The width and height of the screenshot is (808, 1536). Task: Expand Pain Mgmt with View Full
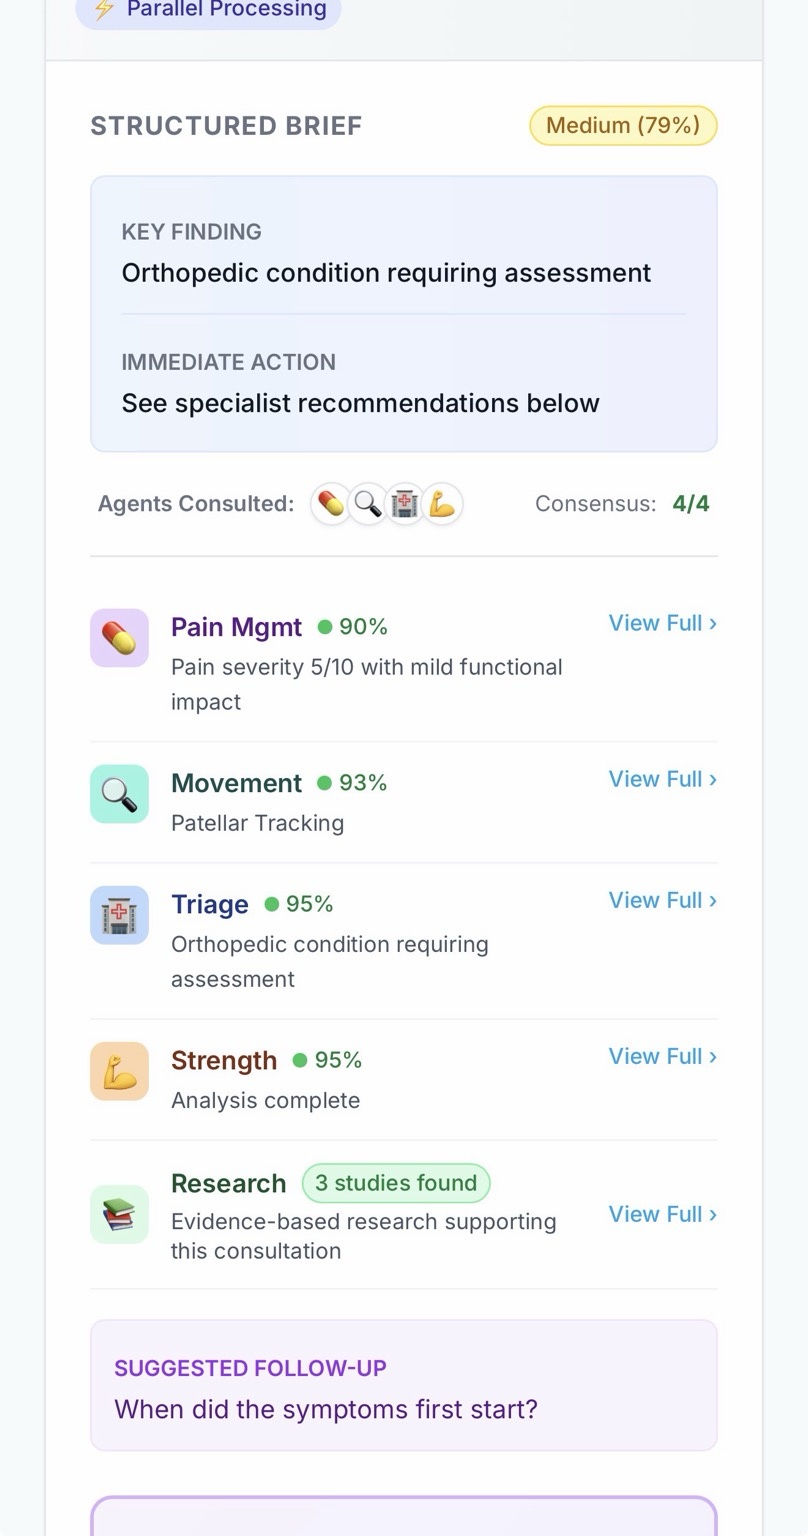pos(662,623)
